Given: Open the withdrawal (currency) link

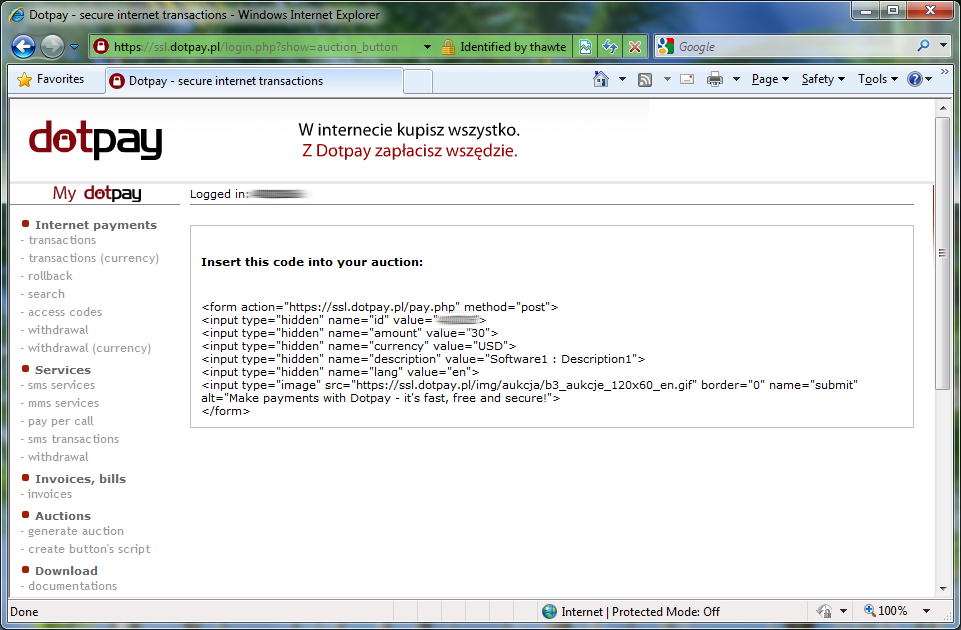Looking at the screenshot, I should click(89, 348).
